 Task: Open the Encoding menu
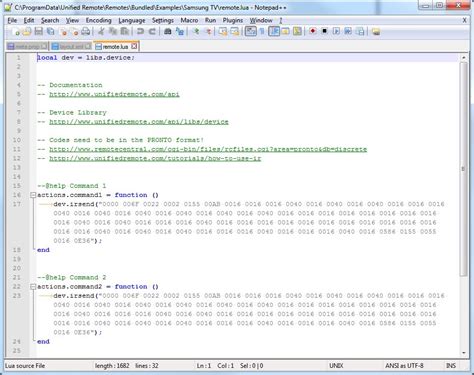coord(99,20)
